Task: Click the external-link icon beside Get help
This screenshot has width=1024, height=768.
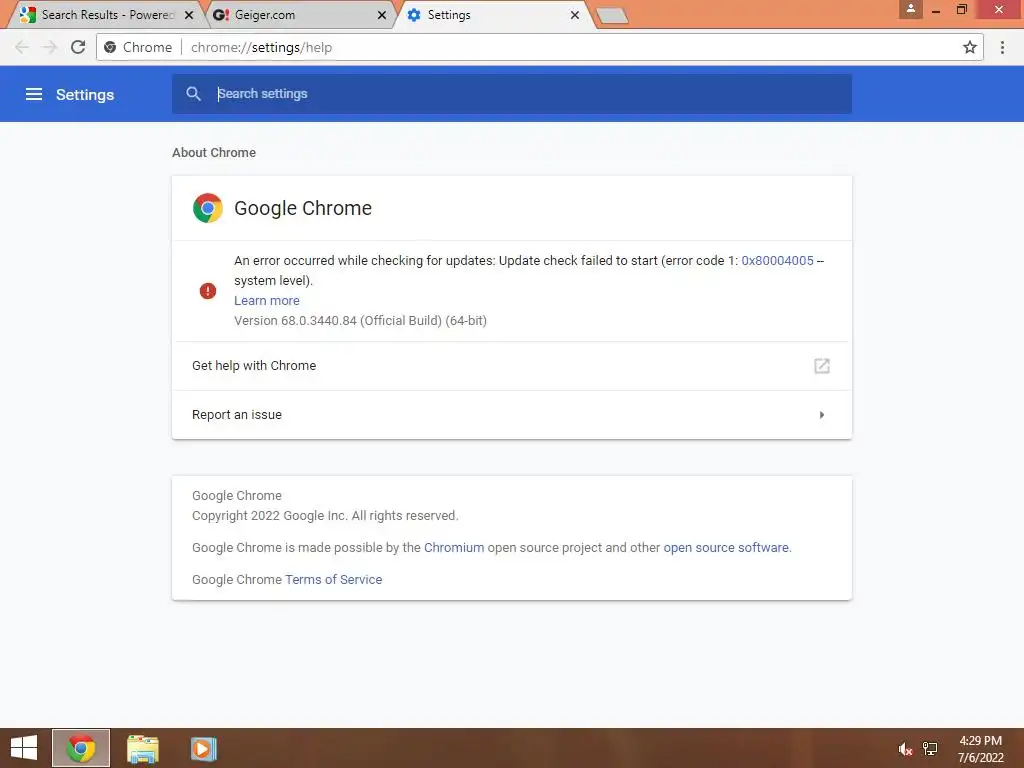Action: coord(822,366)
